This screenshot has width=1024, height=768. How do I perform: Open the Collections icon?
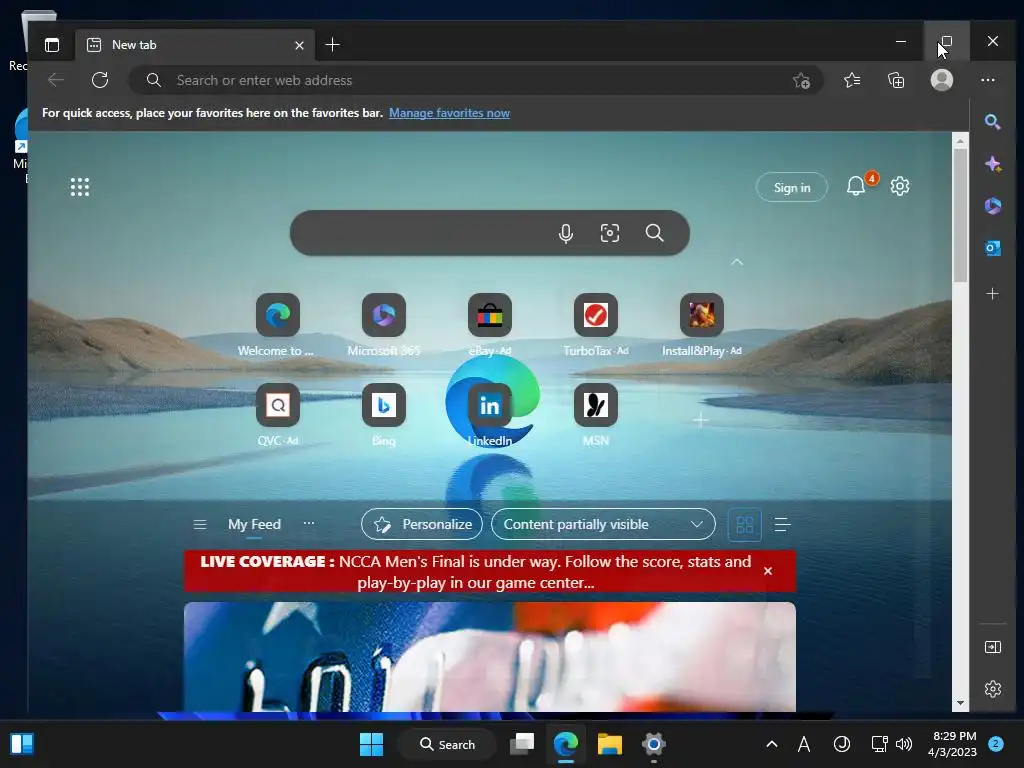896,80
